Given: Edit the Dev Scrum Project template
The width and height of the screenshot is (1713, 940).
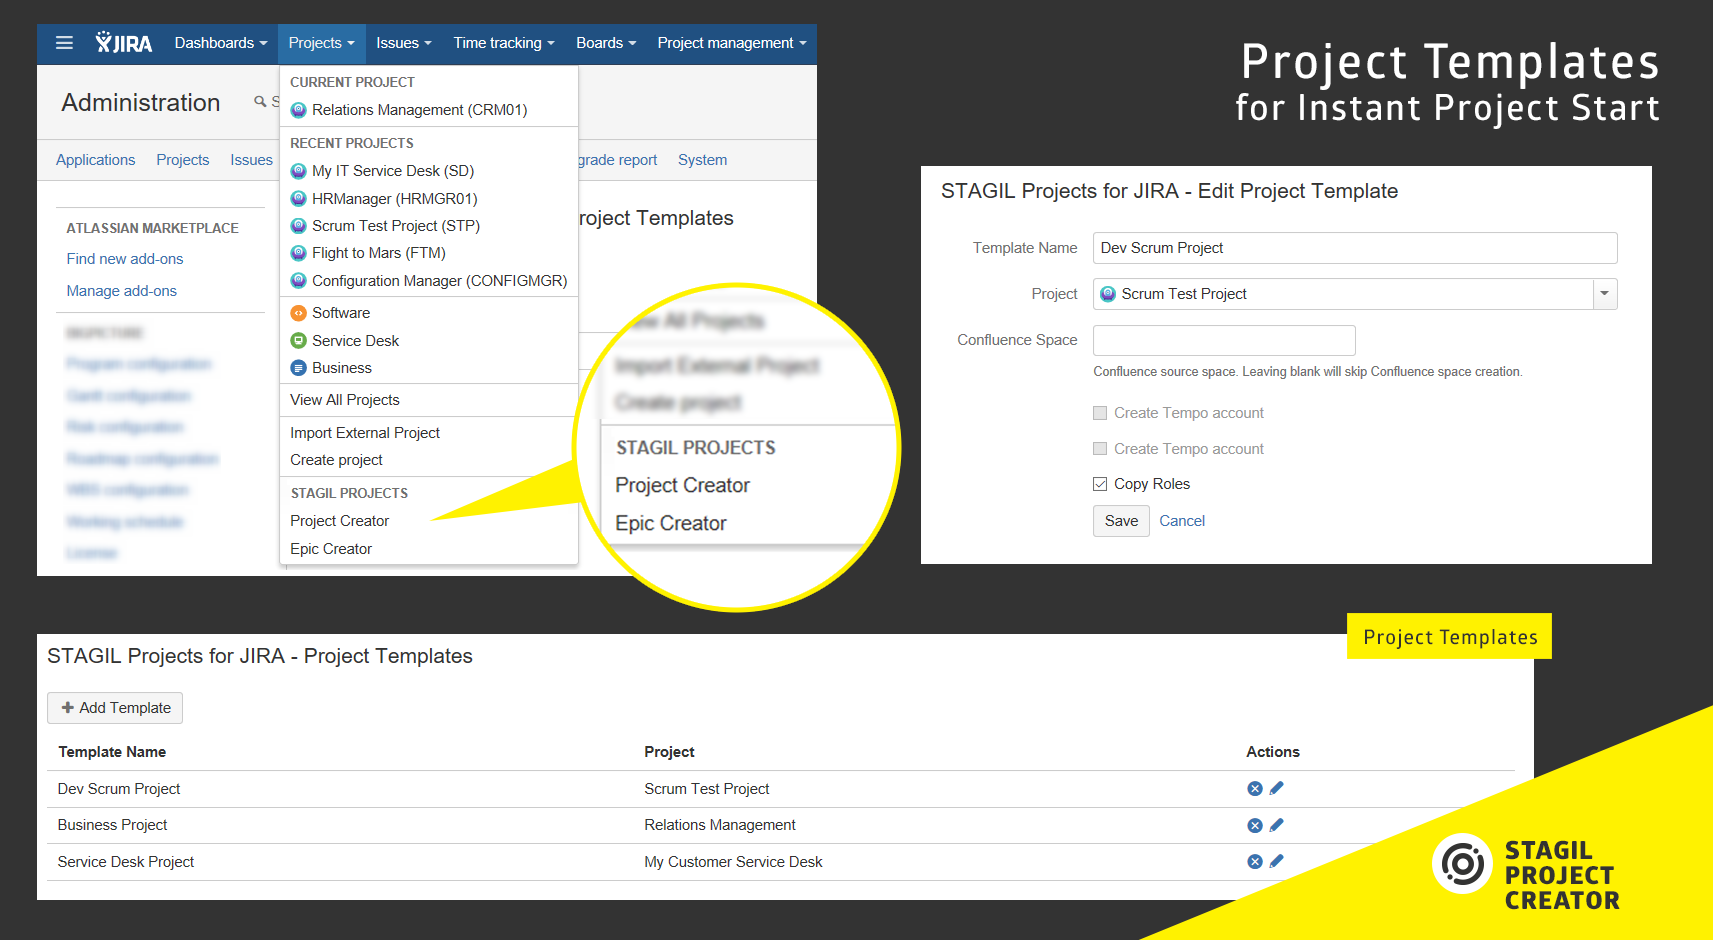Looking at the screenshot, I should [1277, 789].
